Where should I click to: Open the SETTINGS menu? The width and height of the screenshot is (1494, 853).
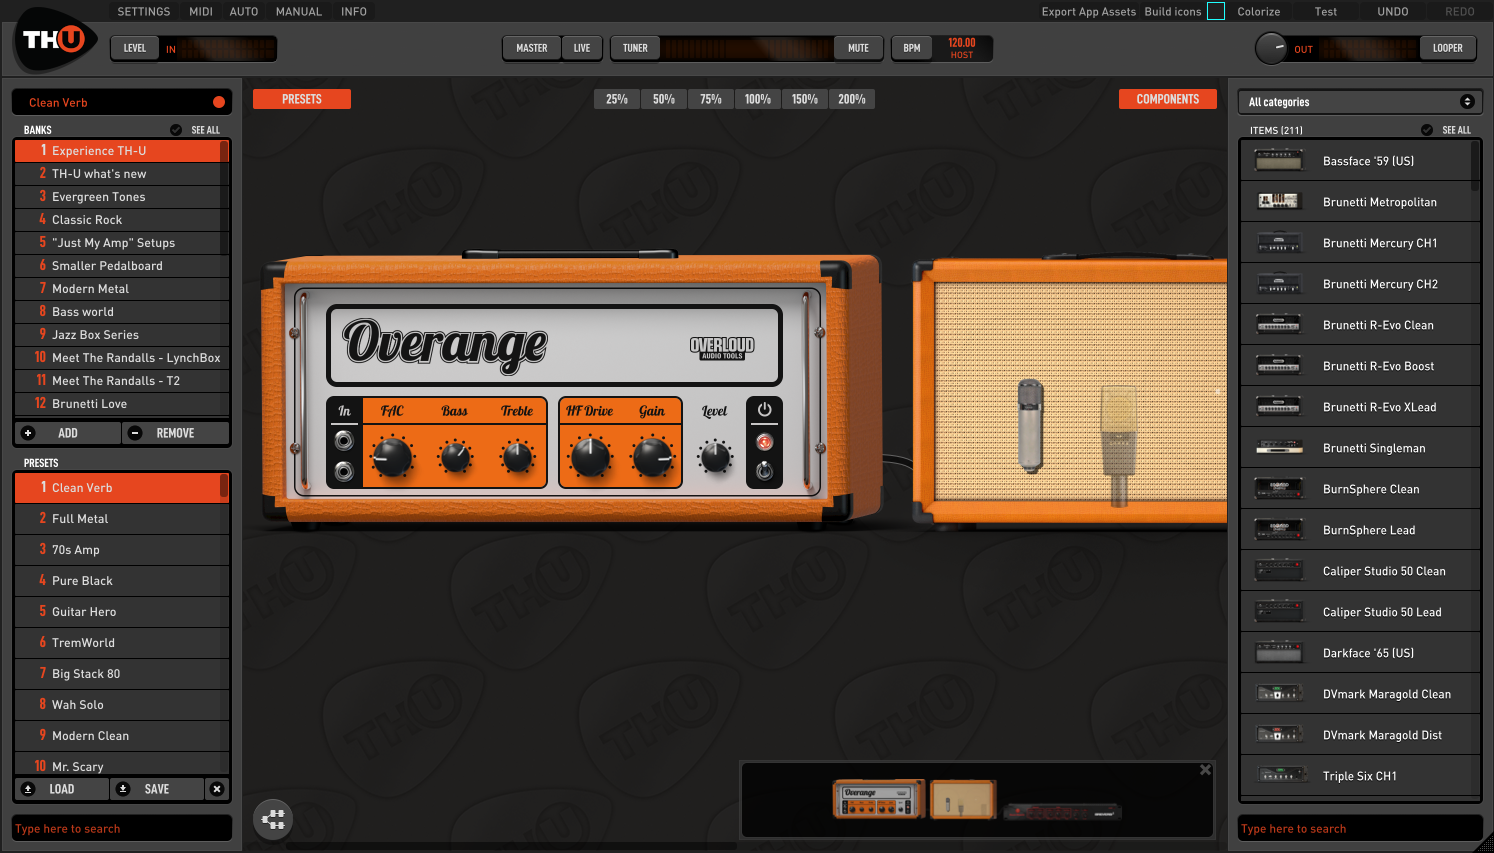point(143,11)
